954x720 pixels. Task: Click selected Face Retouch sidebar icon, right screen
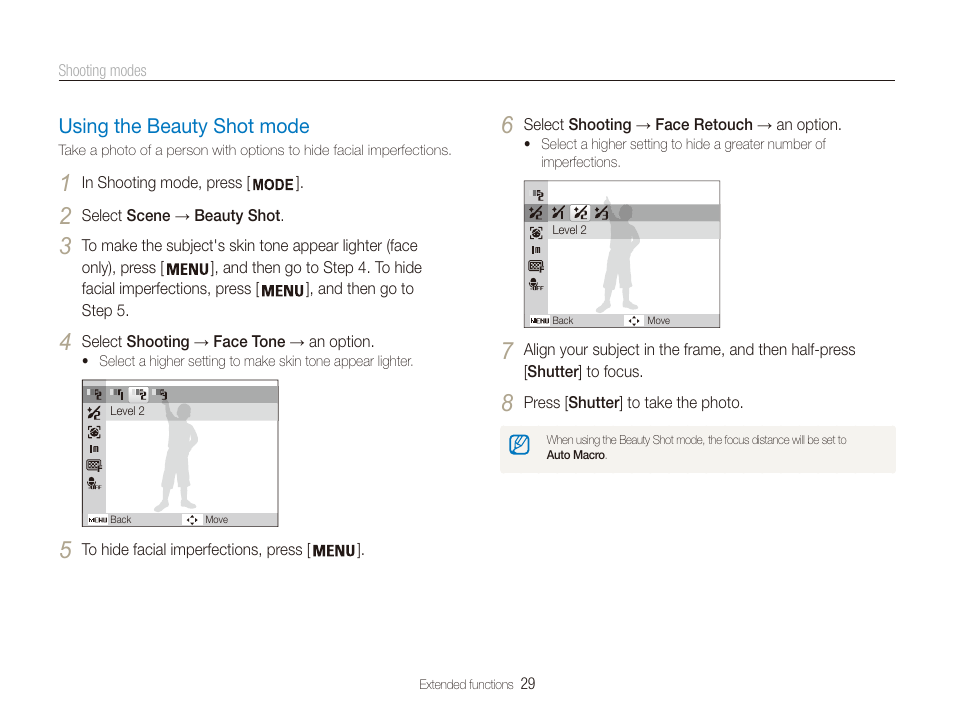pyautogui.click(x=536, y=213)
